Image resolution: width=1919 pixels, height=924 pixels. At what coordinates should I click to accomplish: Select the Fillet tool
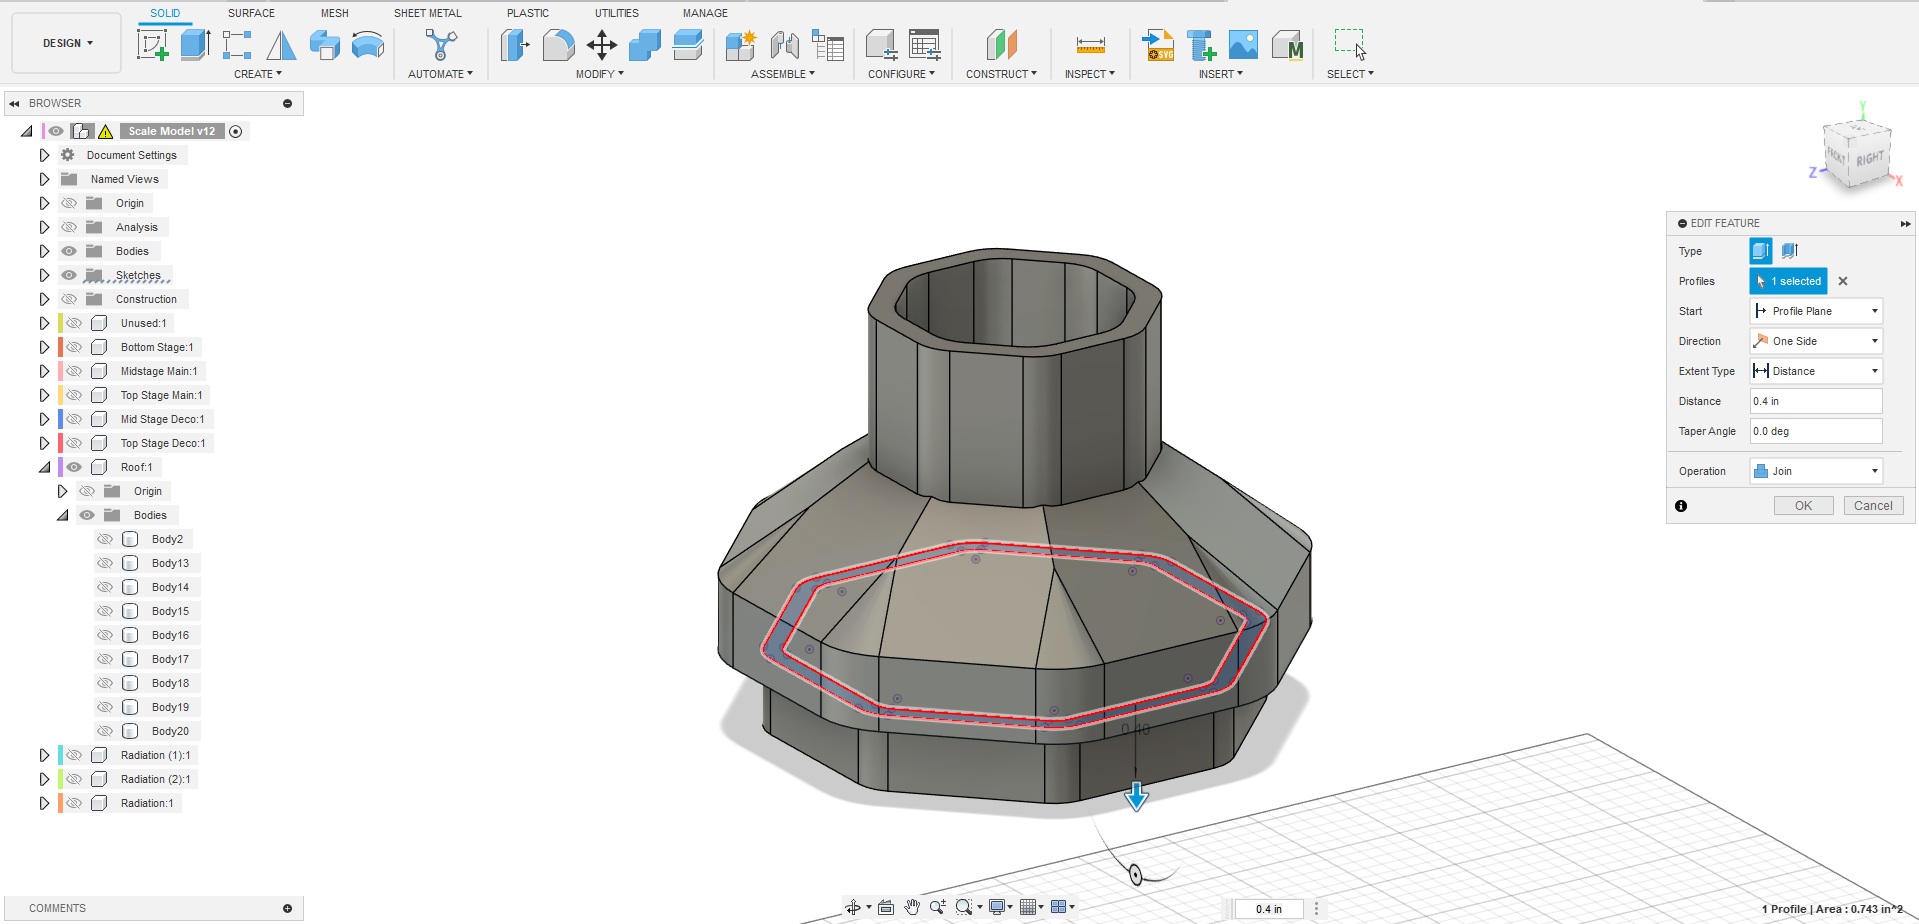(558, 45)
